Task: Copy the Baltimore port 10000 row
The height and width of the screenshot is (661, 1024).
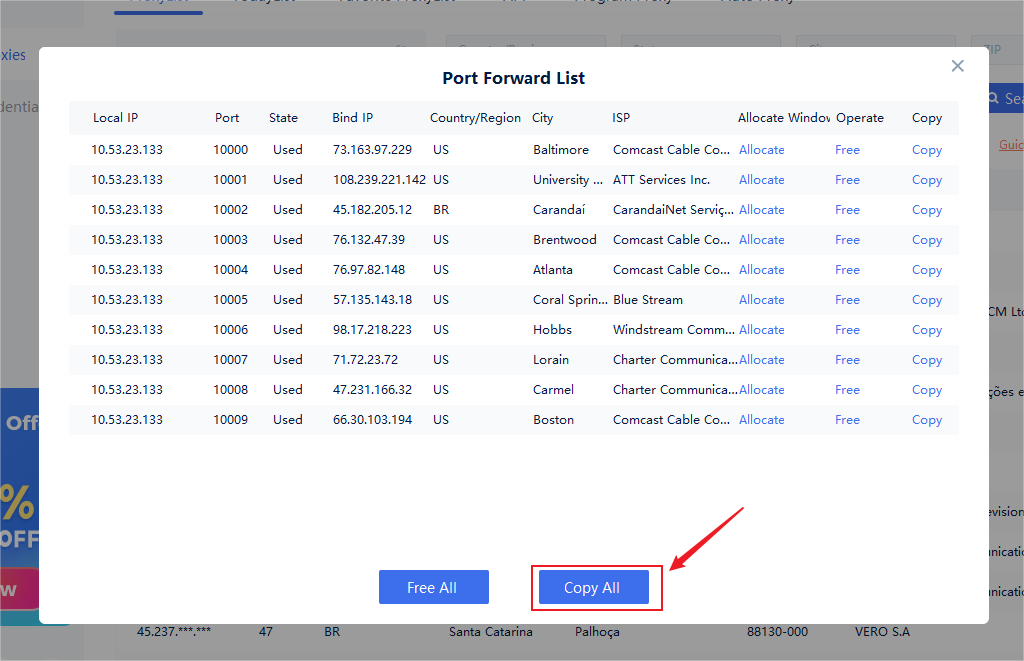Action: tap(926, 150)
